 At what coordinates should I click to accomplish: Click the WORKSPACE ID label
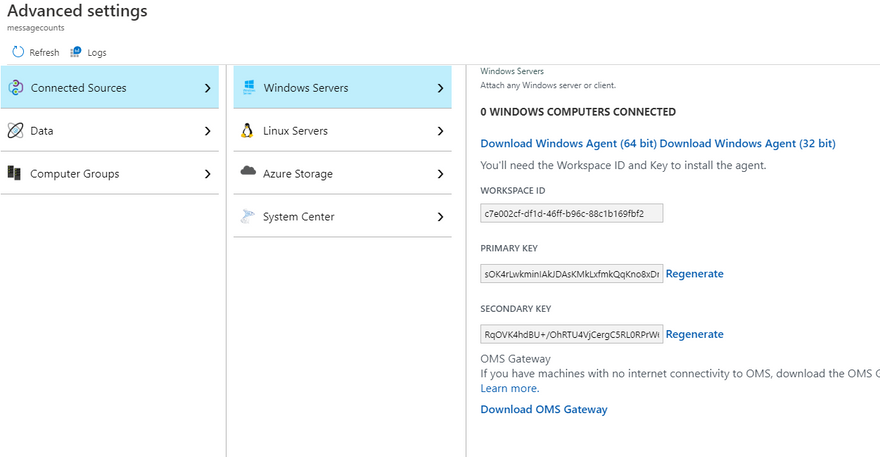pyautogui.click(x=512, y=190)
